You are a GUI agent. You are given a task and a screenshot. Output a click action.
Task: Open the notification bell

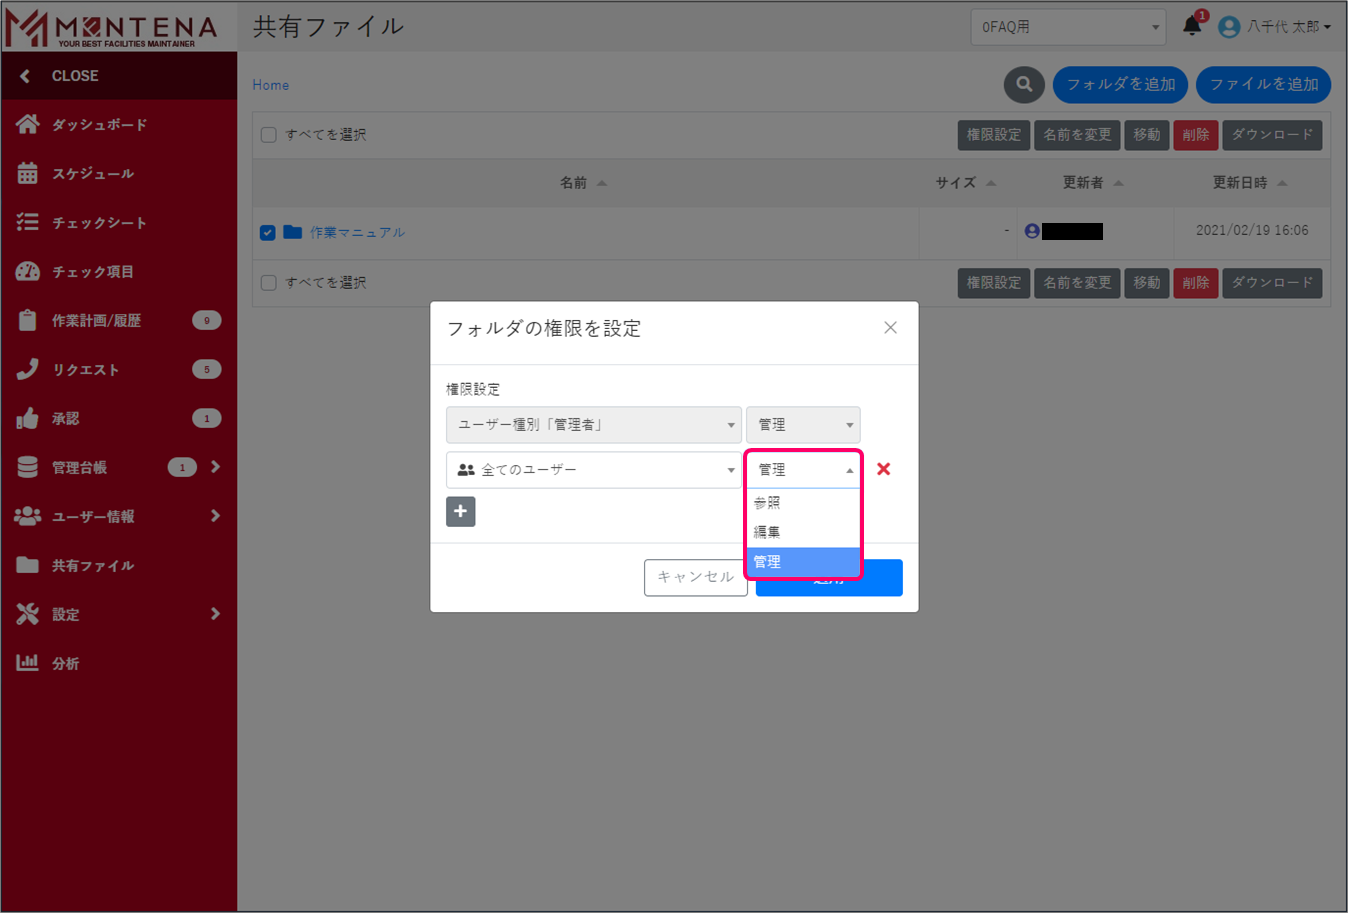pos(1192,26)
